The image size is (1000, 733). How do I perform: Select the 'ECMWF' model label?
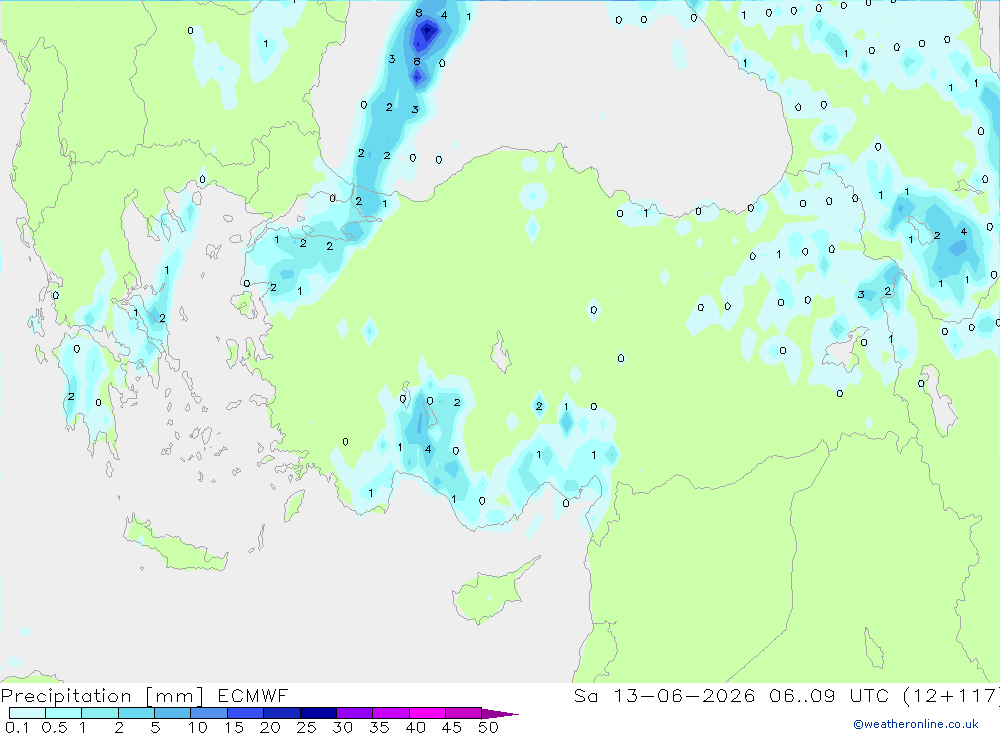coord(253,696)
